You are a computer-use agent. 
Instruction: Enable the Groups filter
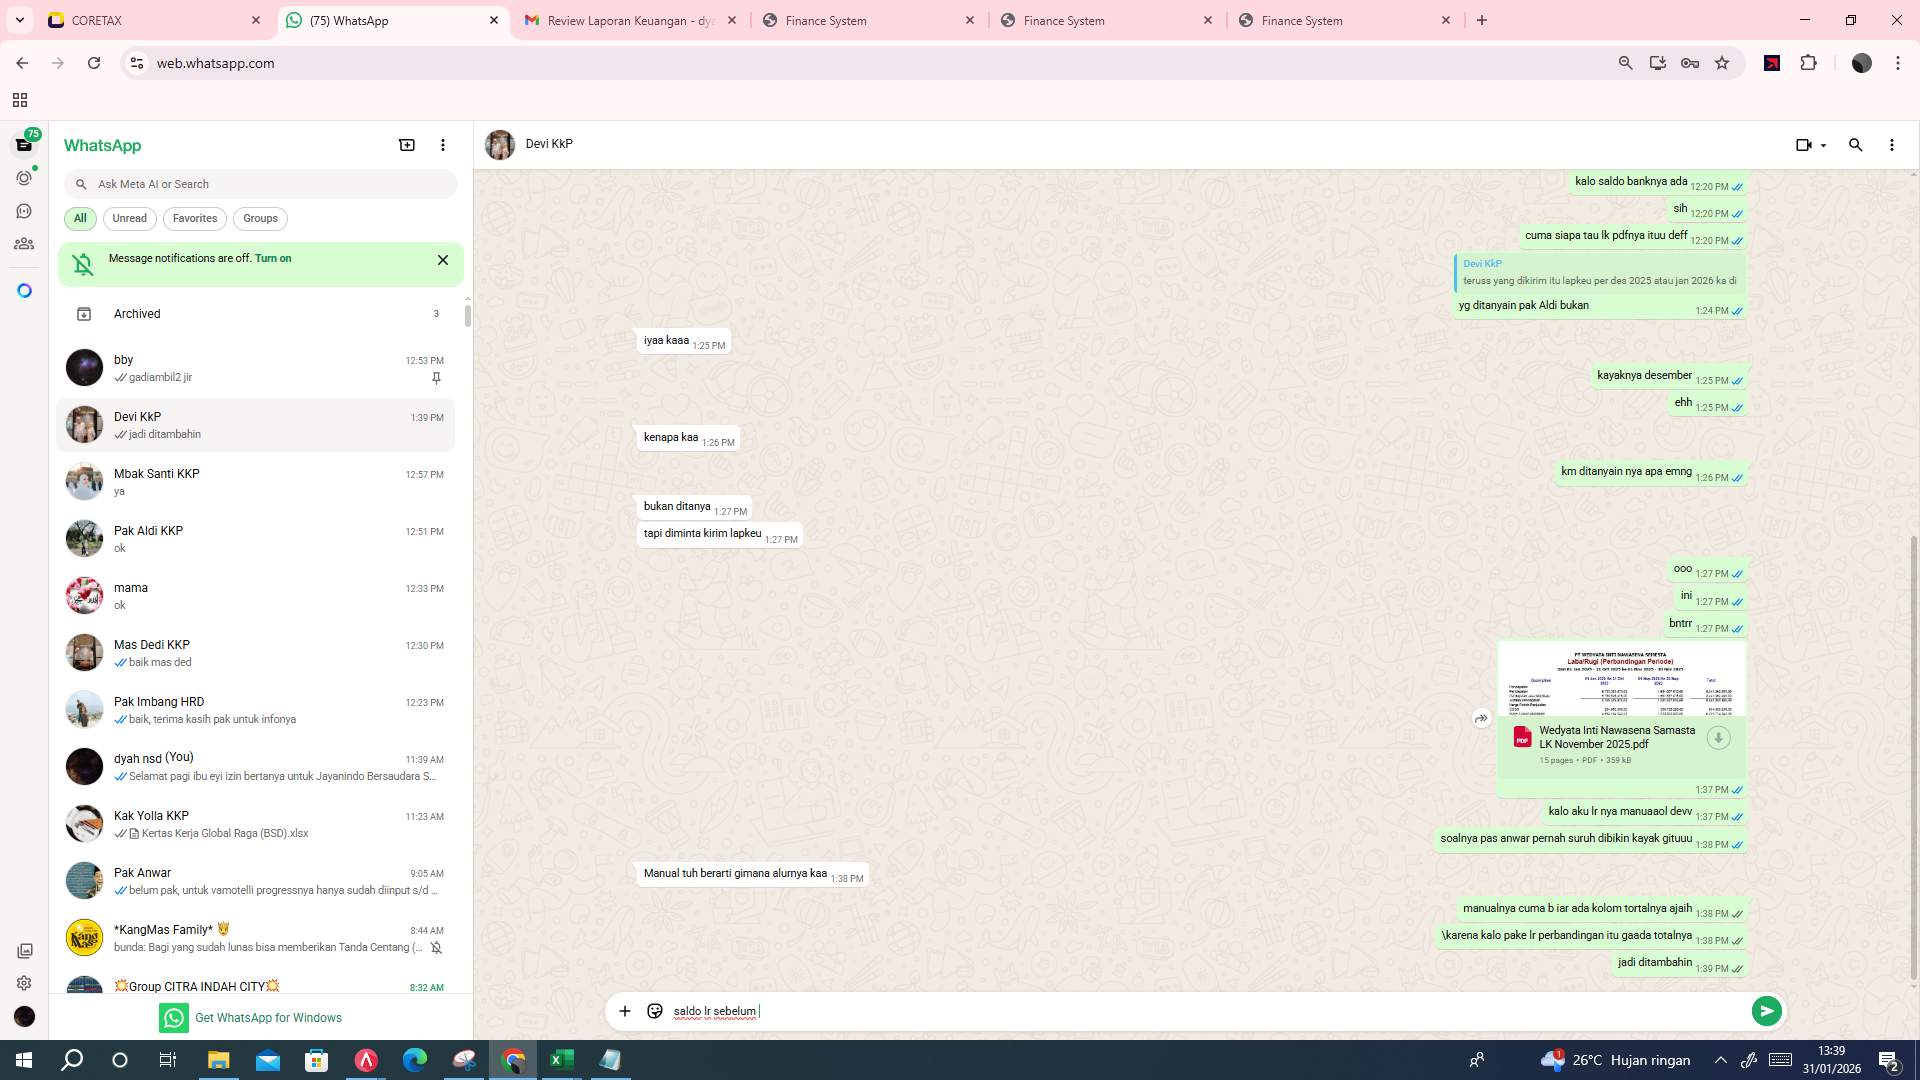[x=260, y=218]
